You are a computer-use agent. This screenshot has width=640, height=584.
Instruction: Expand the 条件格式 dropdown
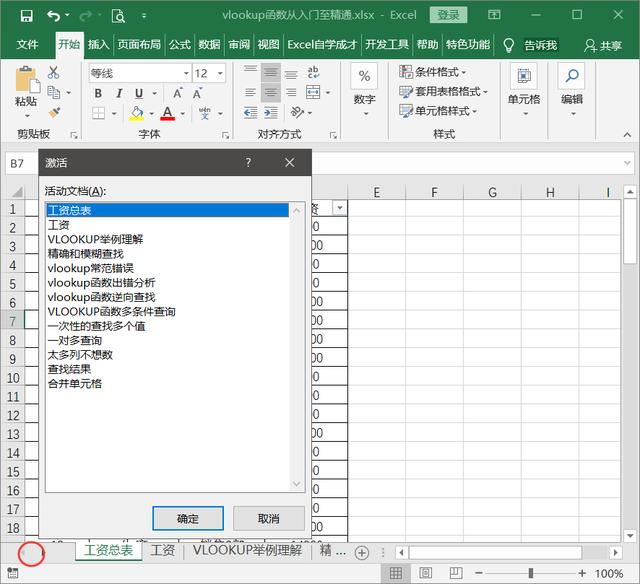tap(438, 72)
